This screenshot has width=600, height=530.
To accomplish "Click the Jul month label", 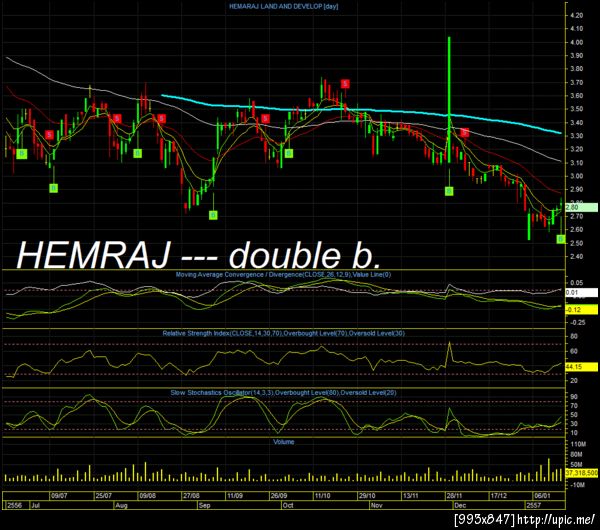I will pyautogui.click(x=36, y=505).
